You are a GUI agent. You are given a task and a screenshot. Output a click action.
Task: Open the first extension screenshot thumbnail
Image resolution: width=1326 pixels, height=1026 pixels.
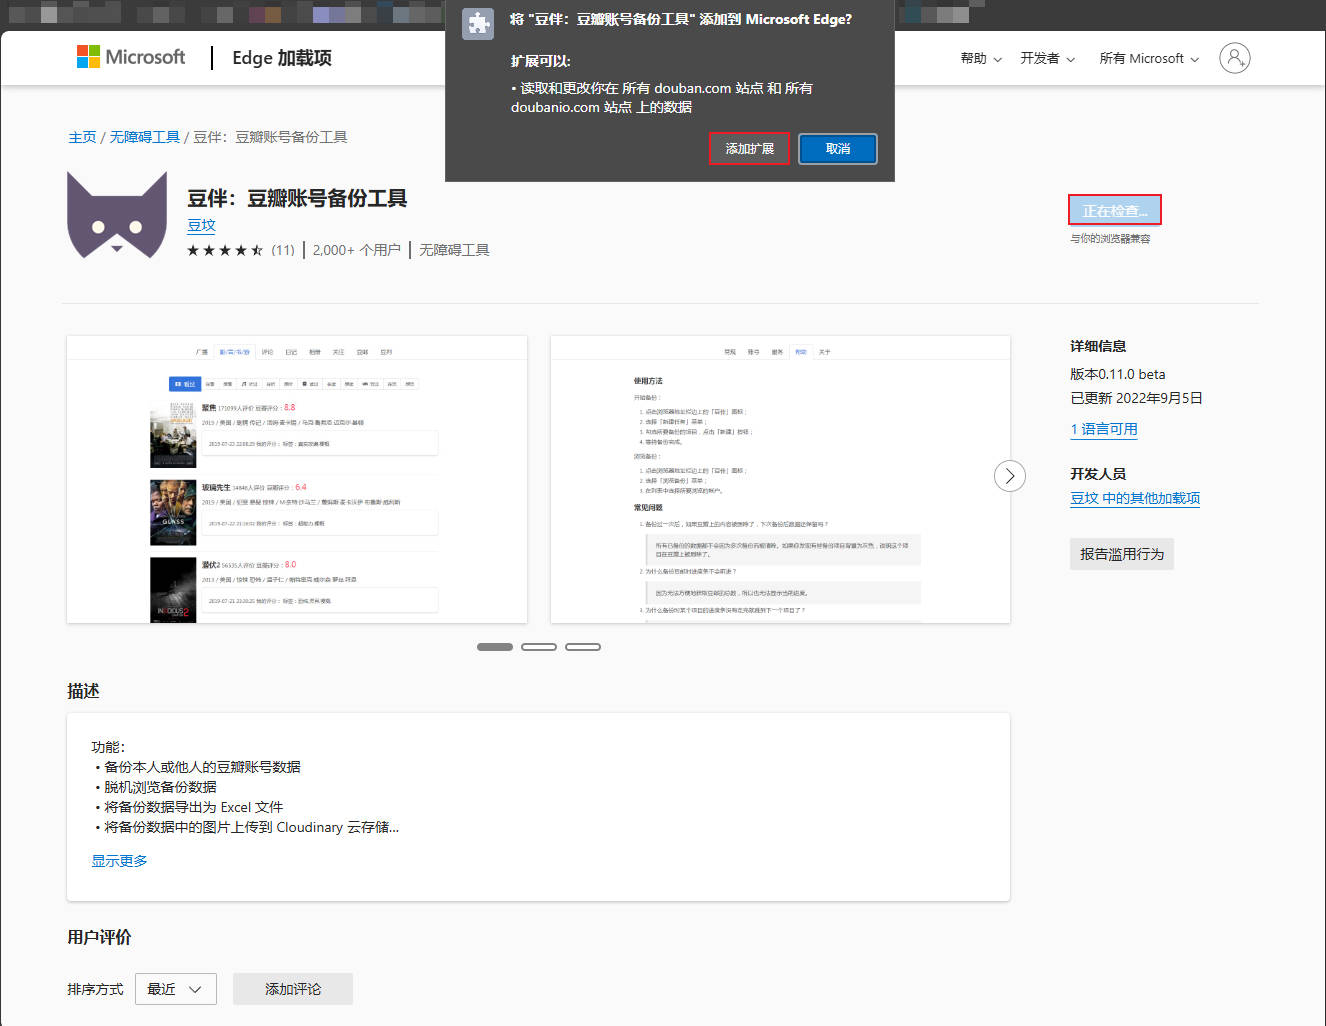[297, 479]
